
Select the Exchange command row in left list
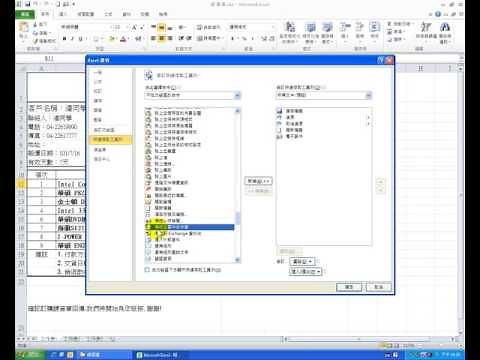(189, 233)
